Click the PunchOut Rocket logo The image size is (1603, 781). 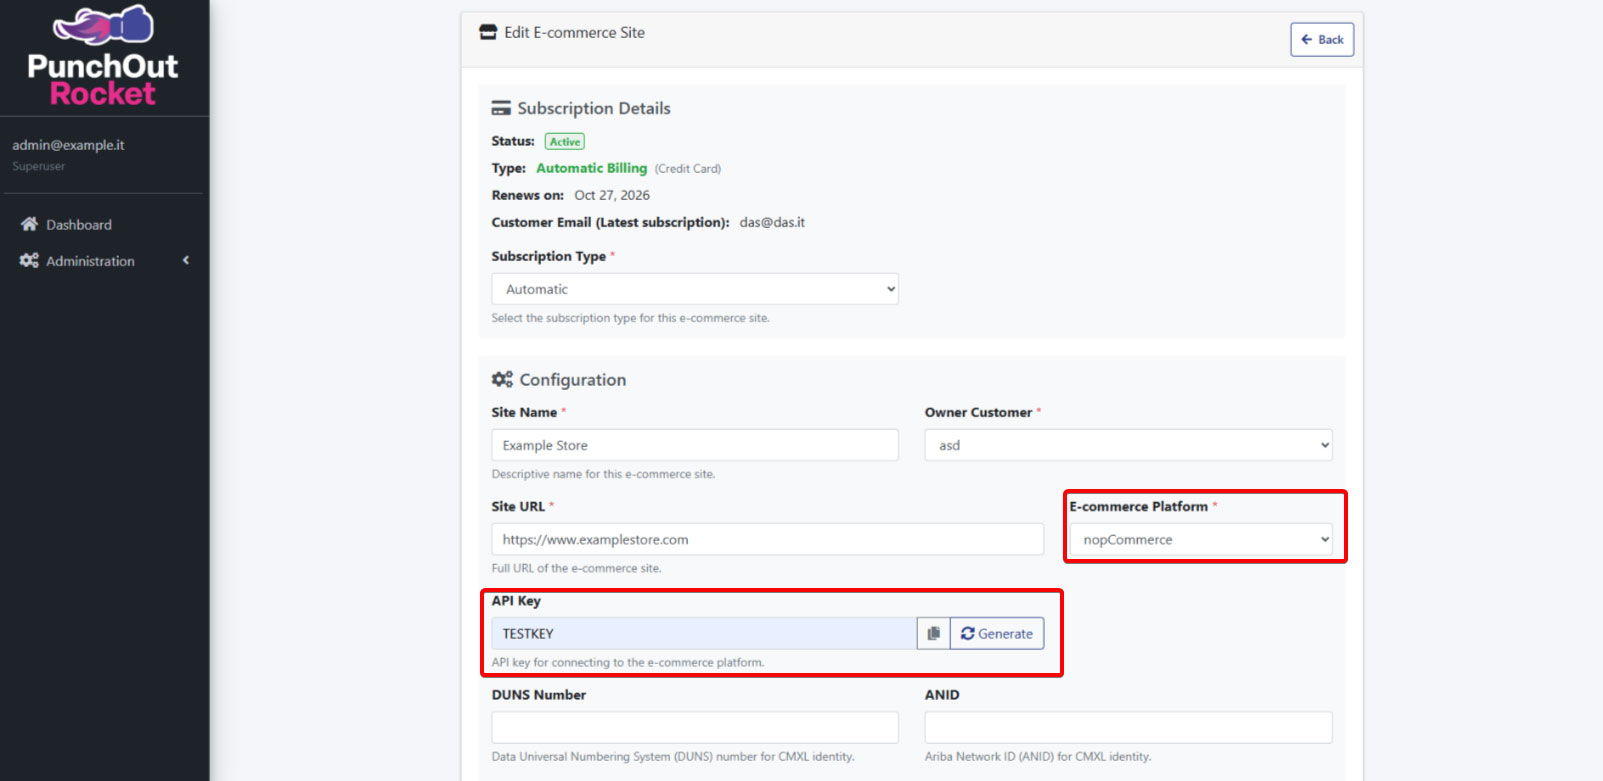103,56
